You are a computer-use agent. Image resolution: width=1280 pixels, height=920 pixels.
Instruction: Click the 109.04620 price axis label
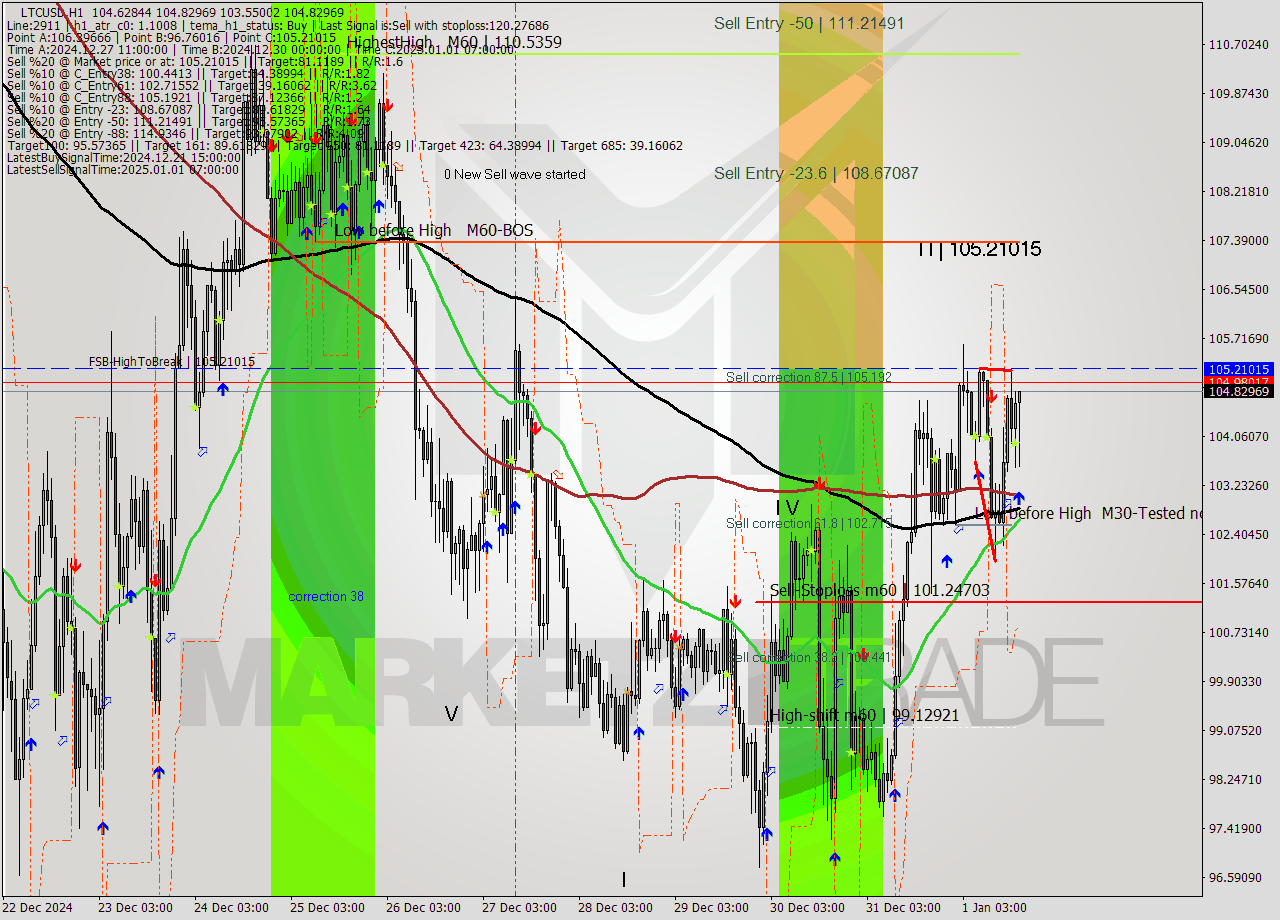pyautogui.click(x=1238, y=142)
